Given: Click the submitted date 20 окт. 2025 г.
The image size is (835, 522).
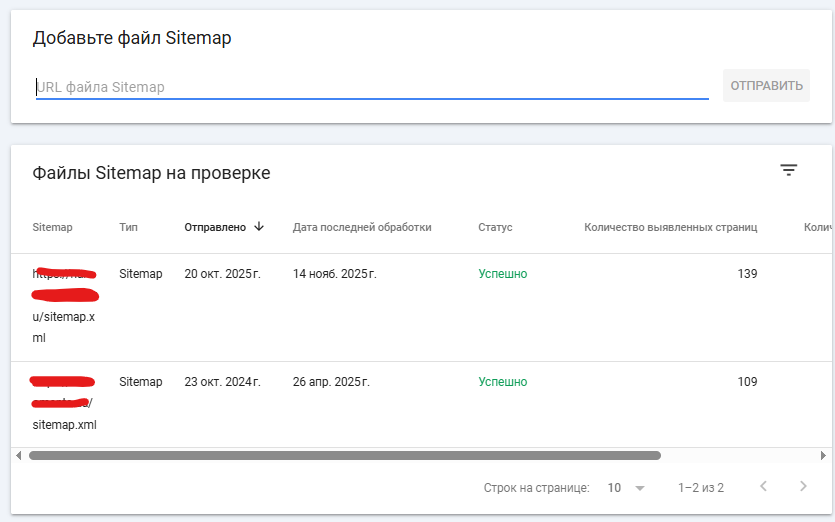Looking at the screenshot, I should [x=223, y=274].
